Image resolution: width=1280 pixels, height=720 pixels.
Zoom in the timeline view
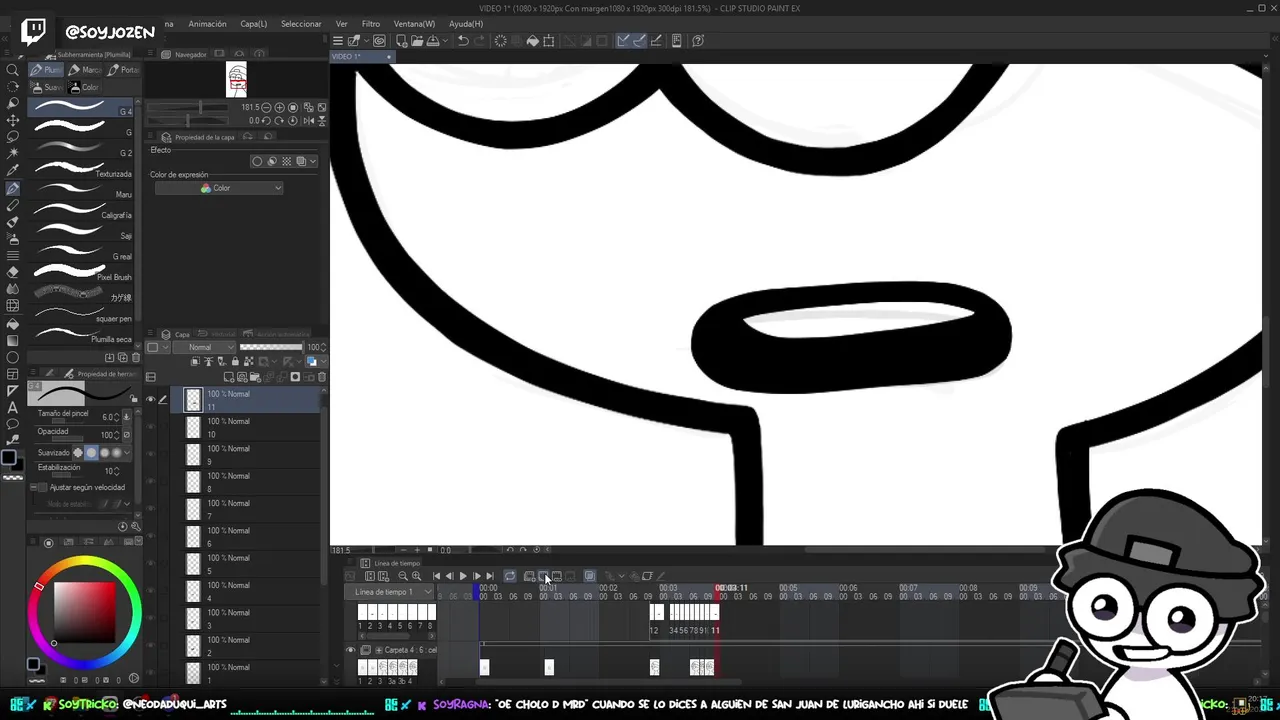[416, 576]
